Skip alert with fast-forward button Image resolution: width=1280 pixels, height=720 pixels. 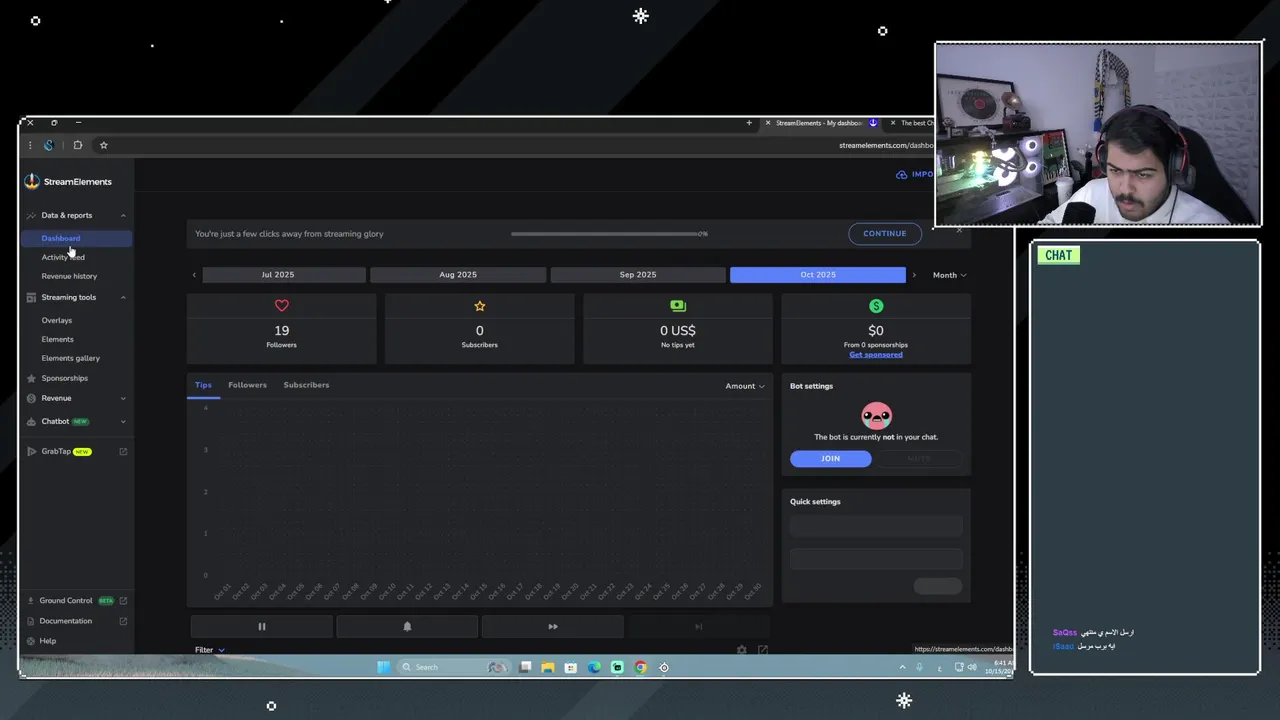point(553,626)
